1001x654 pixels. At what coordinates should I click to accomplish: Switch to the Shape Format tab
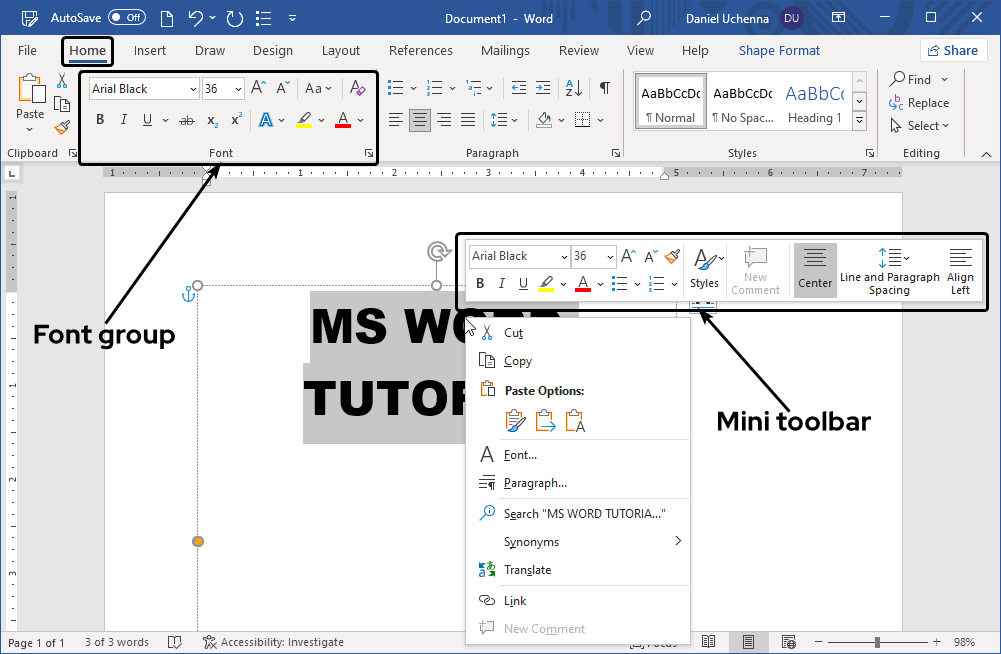[779, 50]
